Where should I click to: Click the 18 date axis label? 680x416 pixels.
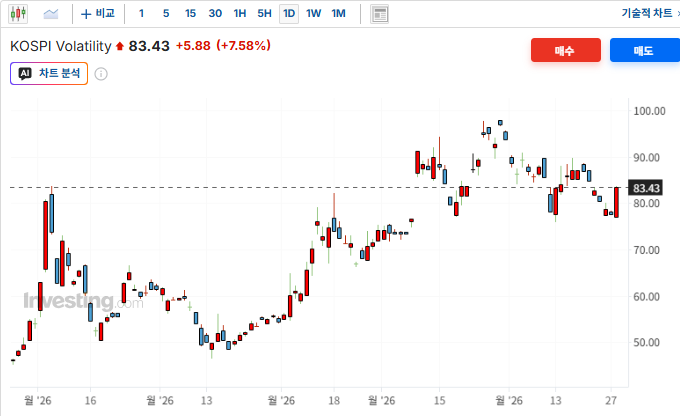[x=334, y=400]
